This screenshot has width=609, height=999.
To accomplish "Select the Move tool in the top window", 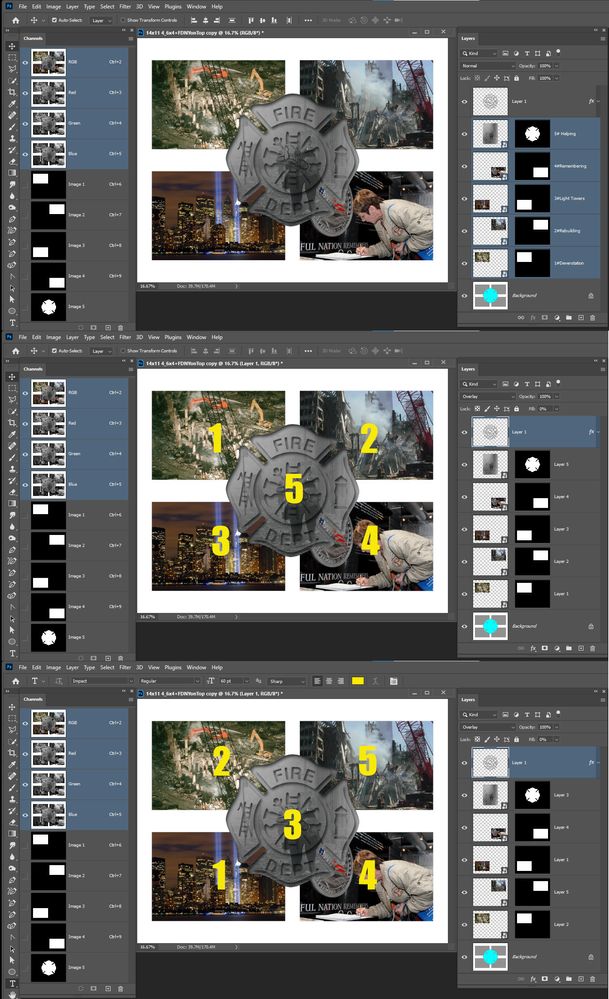I will tap(12, 46).
